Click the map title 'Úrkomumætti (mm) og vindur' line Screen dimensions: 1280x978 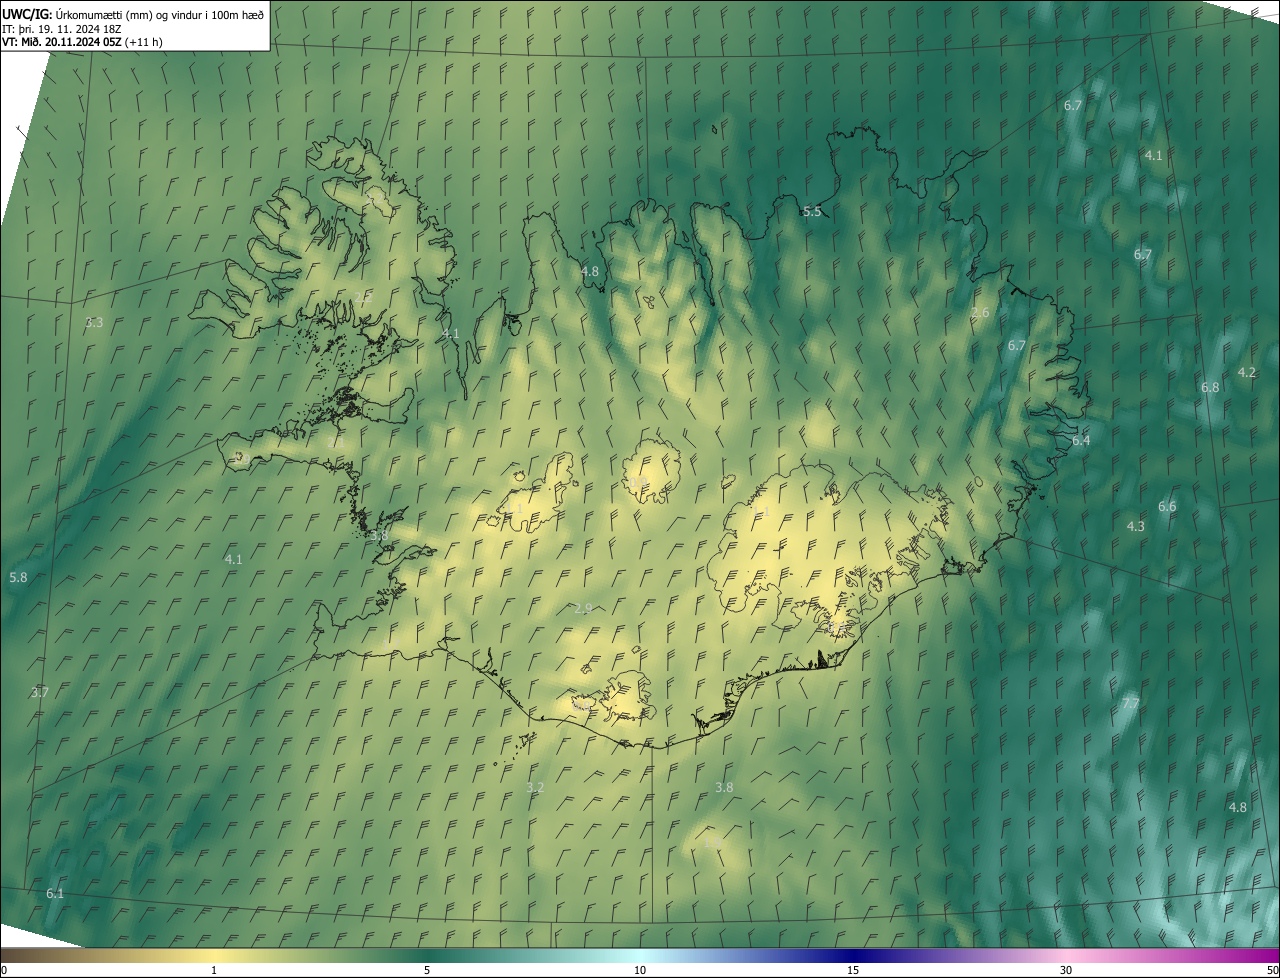[133, 13]
